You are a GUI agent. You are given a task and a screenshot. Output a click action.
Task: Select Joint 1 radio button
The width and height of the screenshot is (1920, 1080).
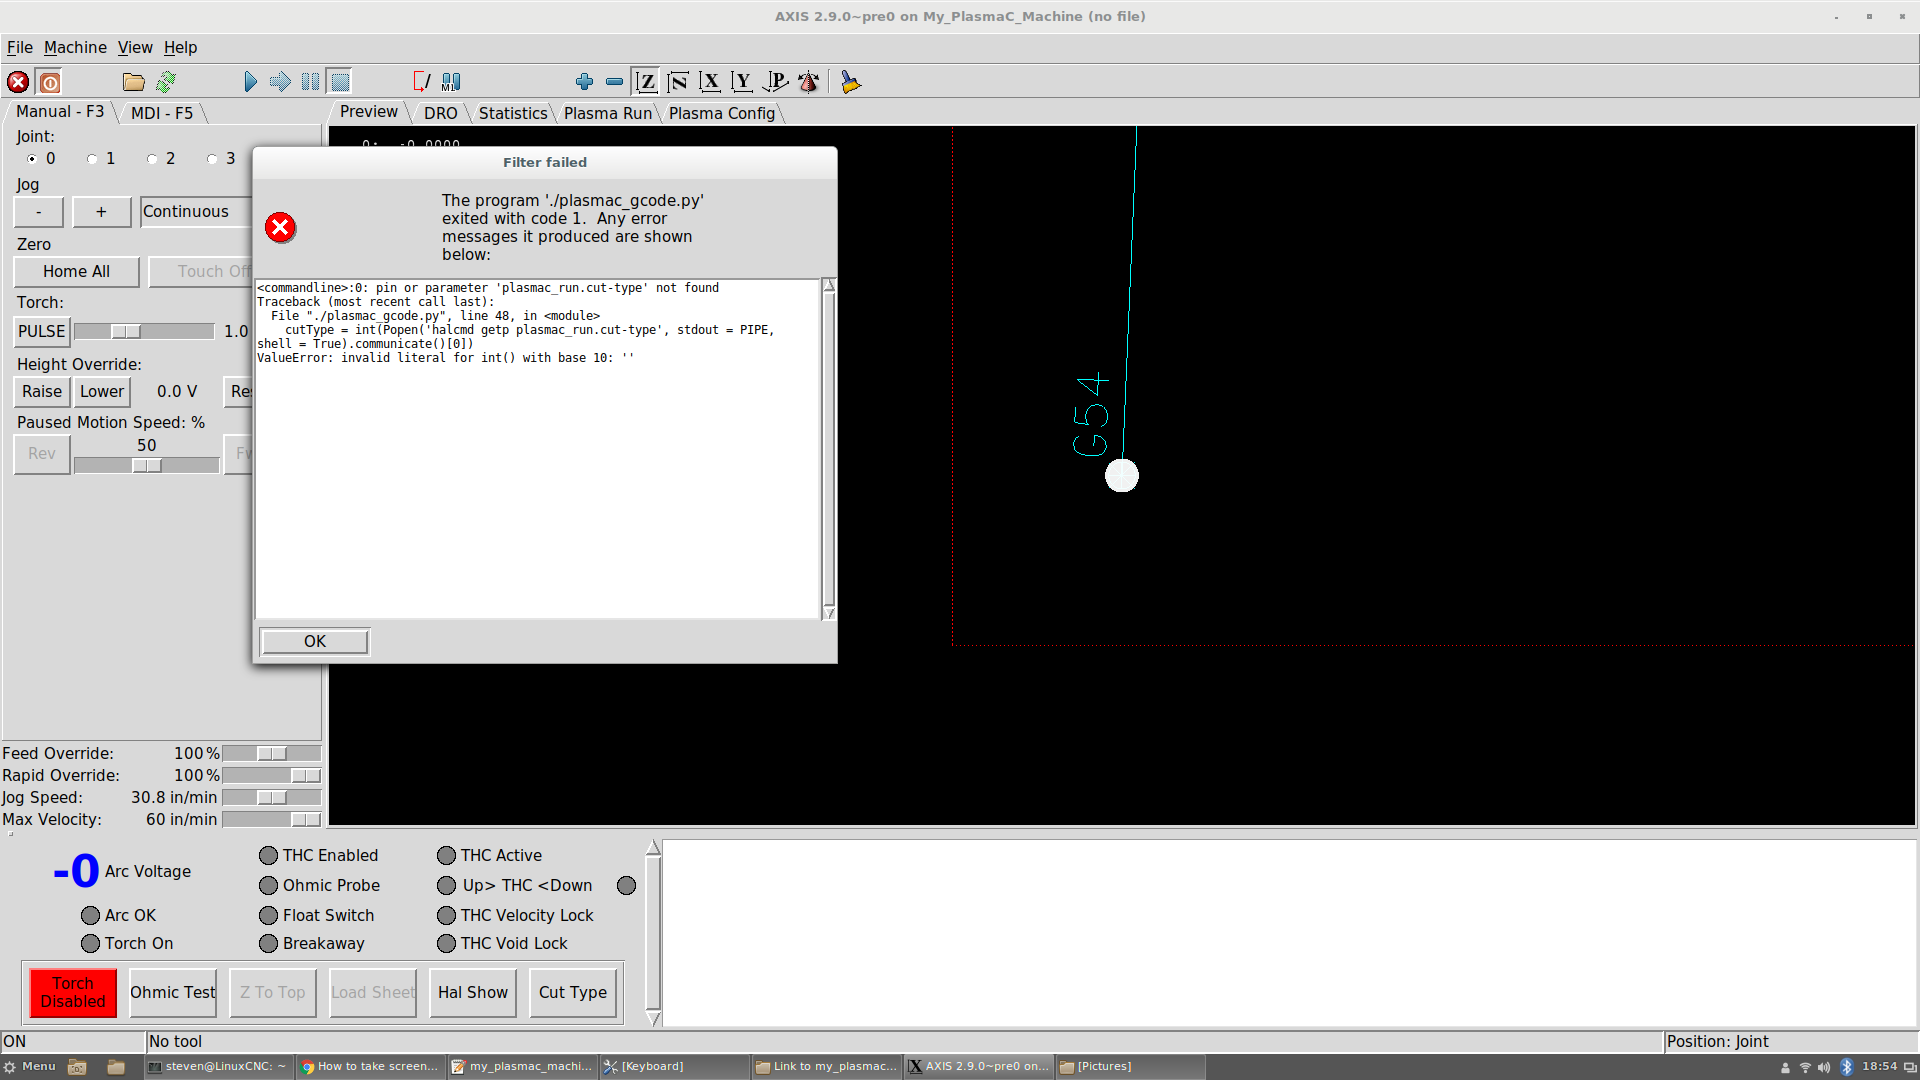point(92,159)
